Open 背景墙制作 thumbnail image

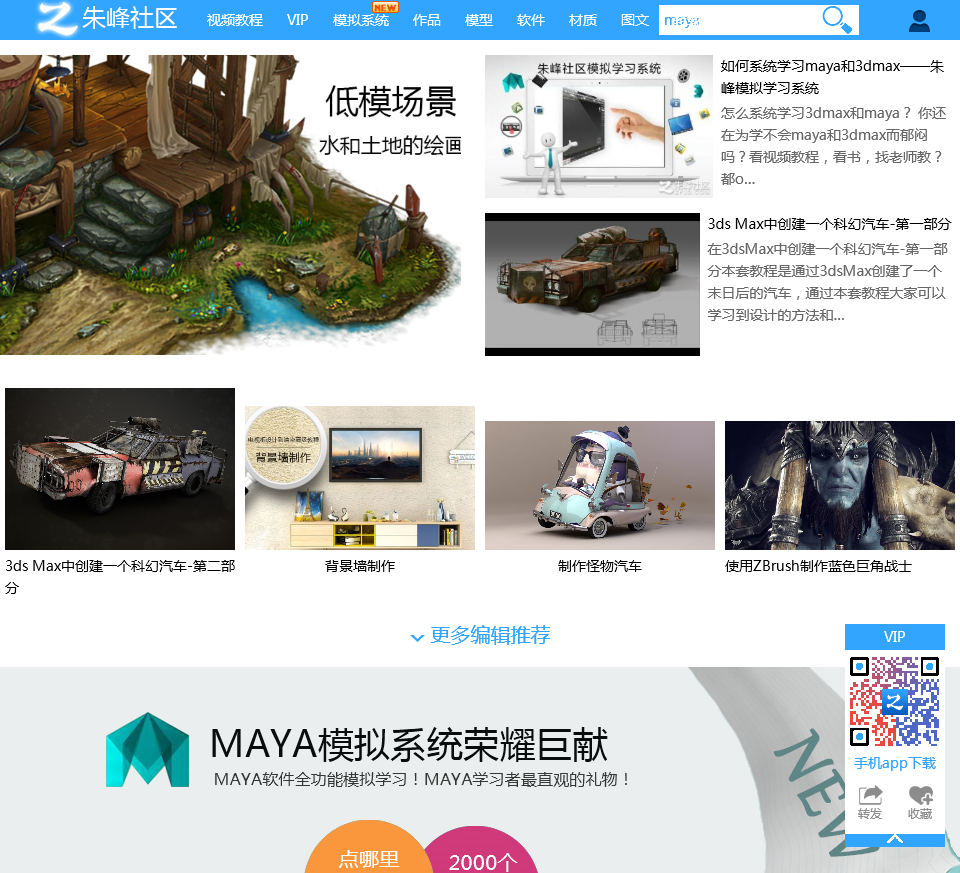tap(360, 478)
